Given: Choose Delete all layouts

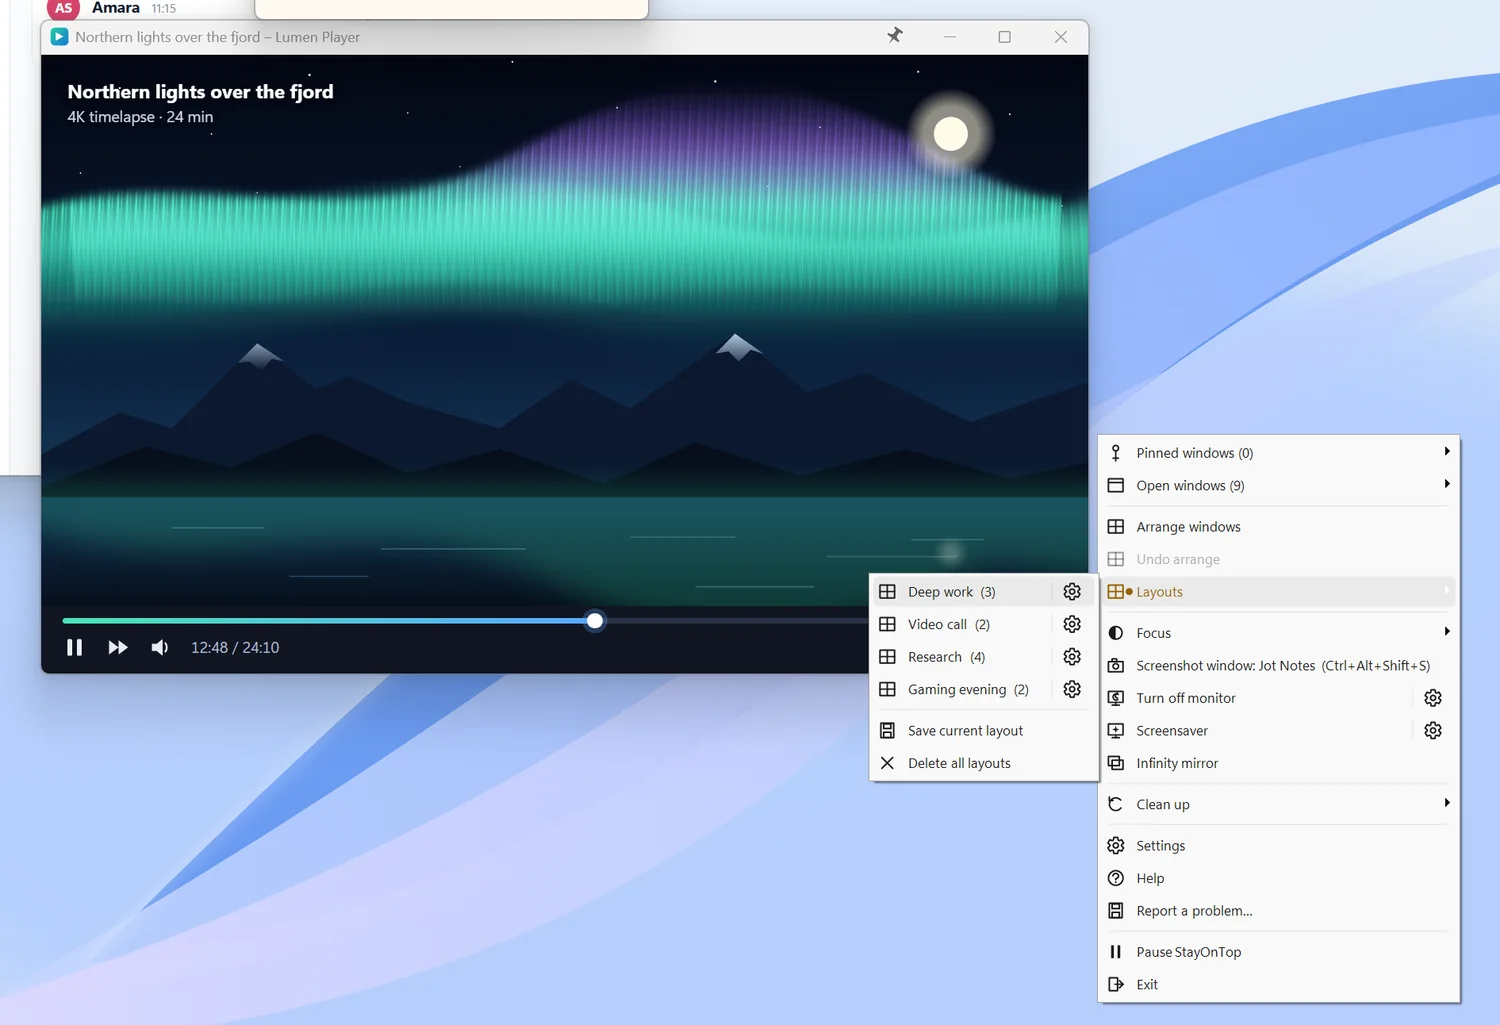Looking at the screenshot, I should coord(983,763).
